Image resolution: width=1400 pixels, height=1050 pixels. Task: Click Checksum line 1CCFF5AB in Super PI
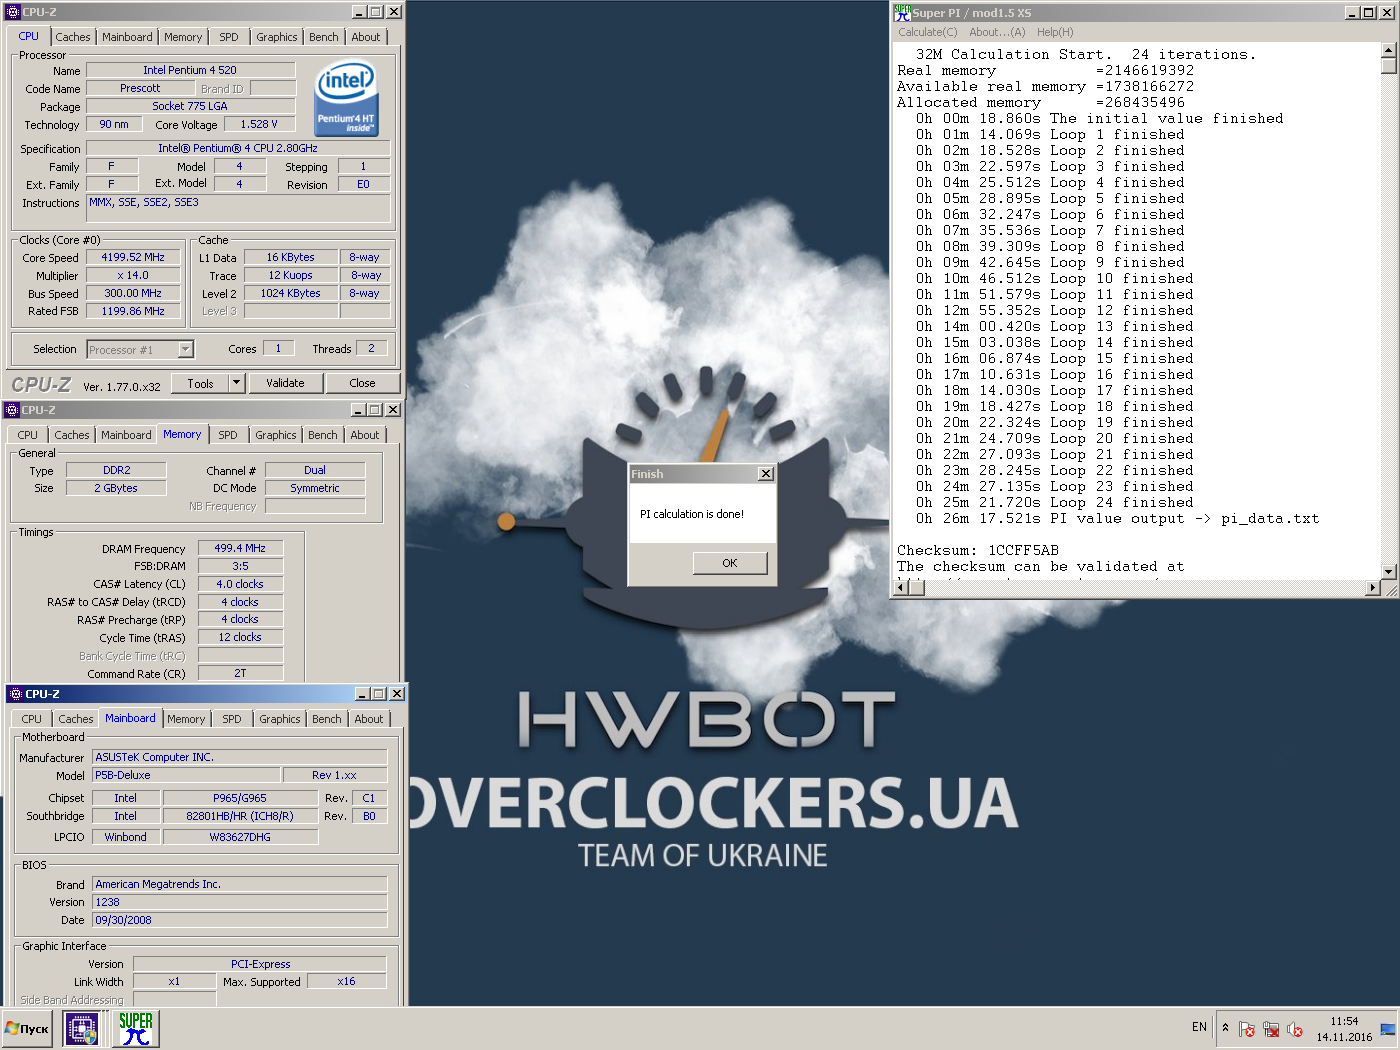click(977, 550)
